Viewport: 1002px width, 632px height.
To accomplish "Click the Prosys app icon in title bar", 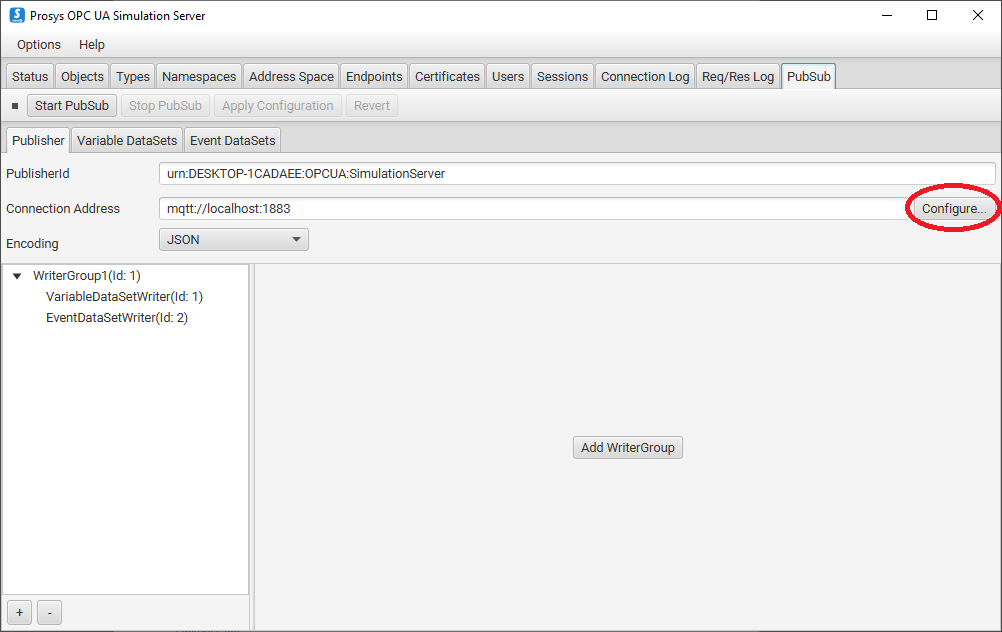I will (17, 15).
